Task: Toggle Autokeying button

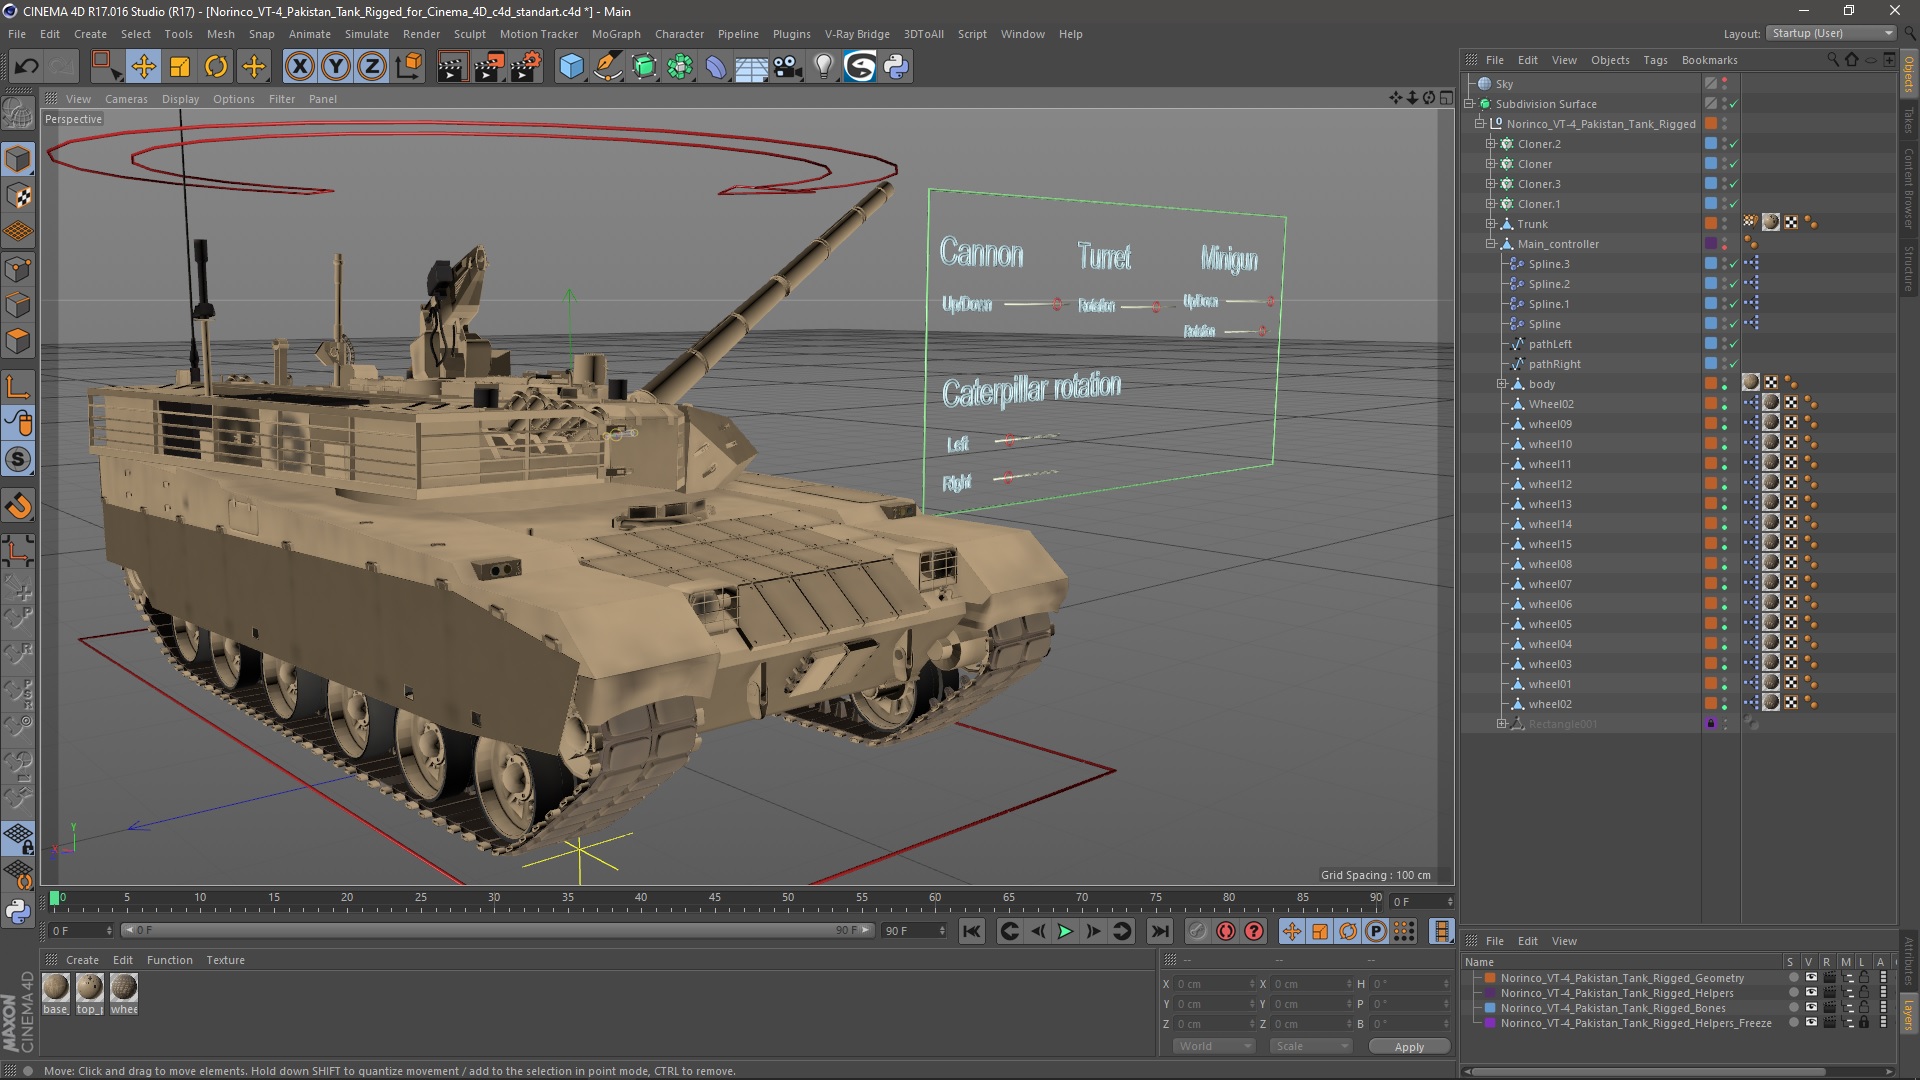Action: 1225,931
